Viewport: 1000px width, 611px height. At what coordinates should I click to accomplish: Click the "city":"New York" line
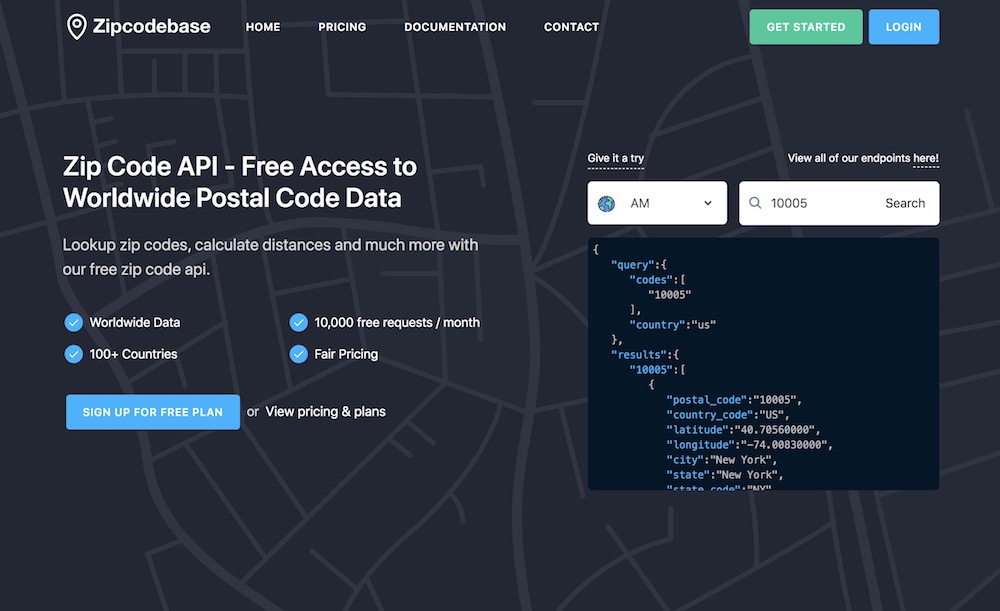coord(721,460)
